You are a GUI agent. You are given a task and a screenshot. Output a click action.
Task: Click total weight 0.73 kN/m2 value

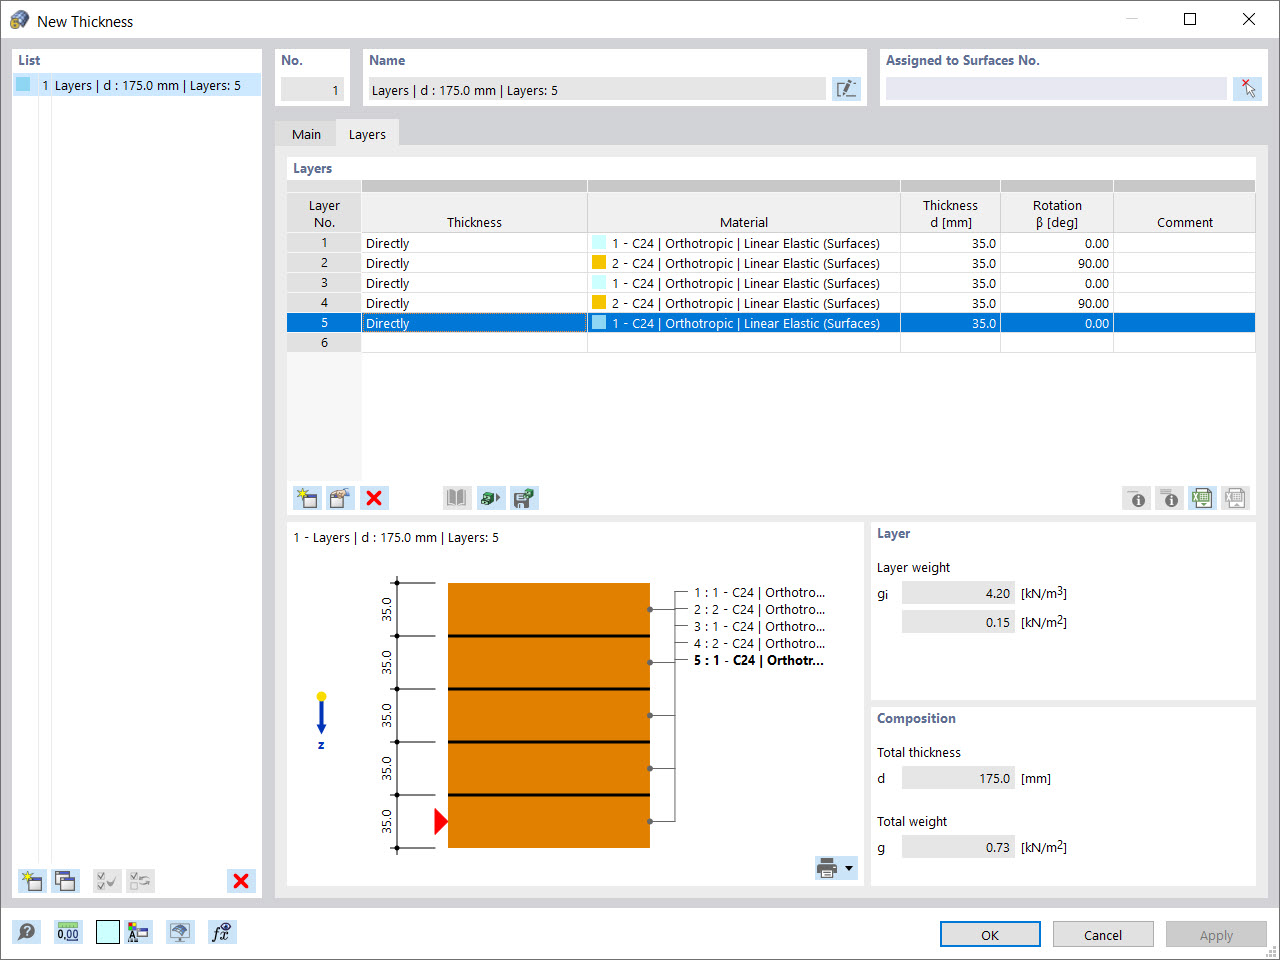(x=958, y=847)
